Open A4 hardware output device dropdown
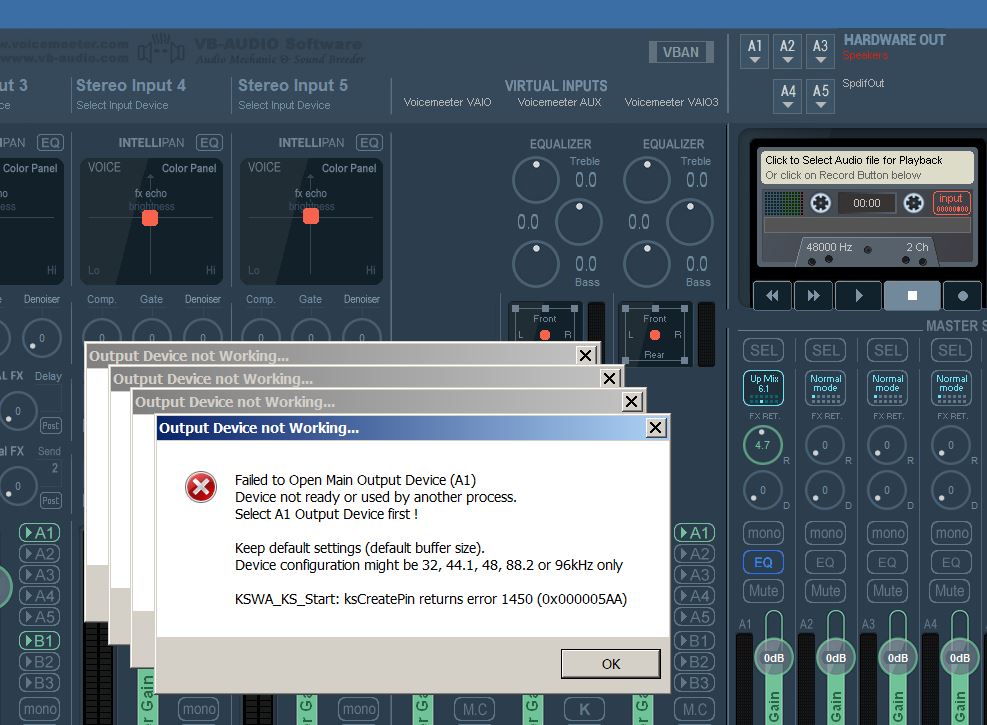 pyautogui.click(x=788, y=96)
